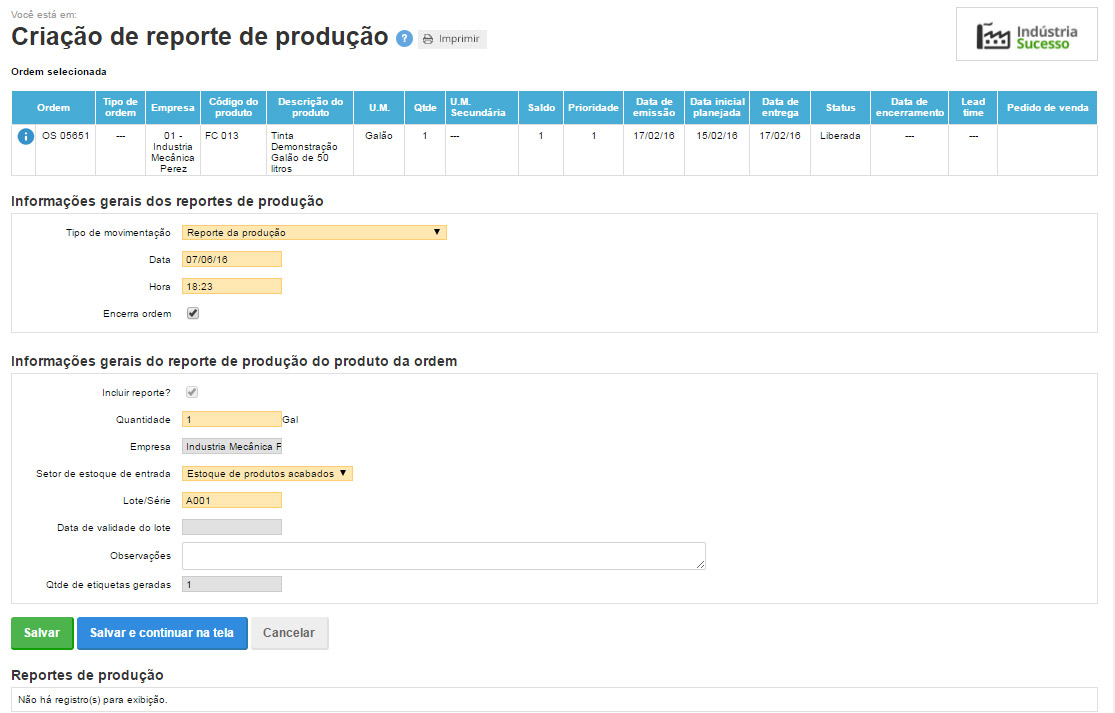Open the Tipo de movimentação dropdown

314,232
